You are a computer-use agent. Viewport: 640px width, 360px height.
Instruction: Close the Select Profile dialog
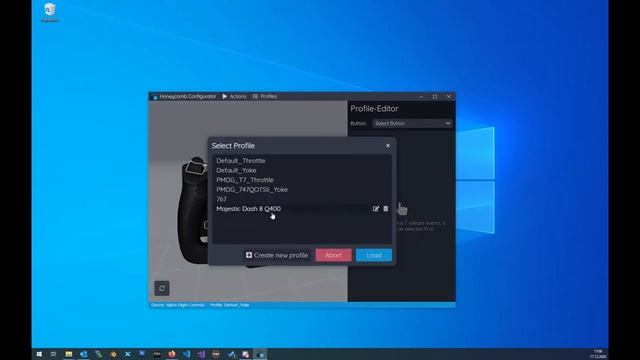point(388,145)
